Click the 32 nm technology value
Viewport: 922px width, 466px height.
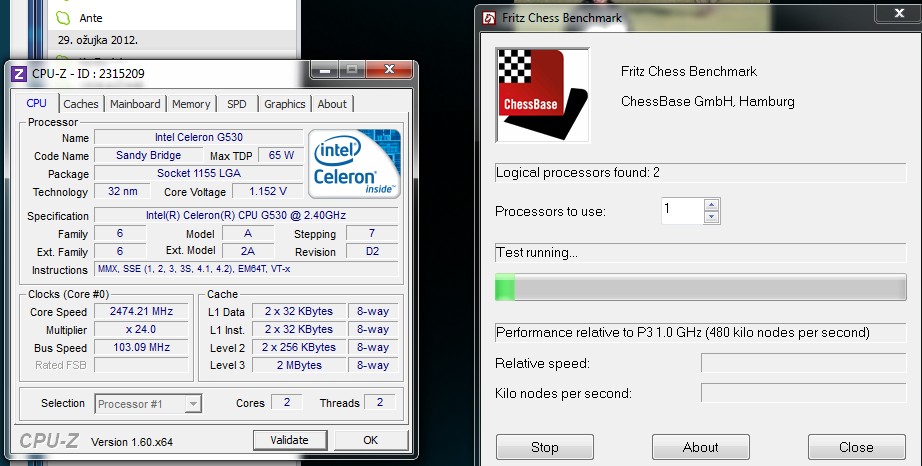tap(122, 192)
